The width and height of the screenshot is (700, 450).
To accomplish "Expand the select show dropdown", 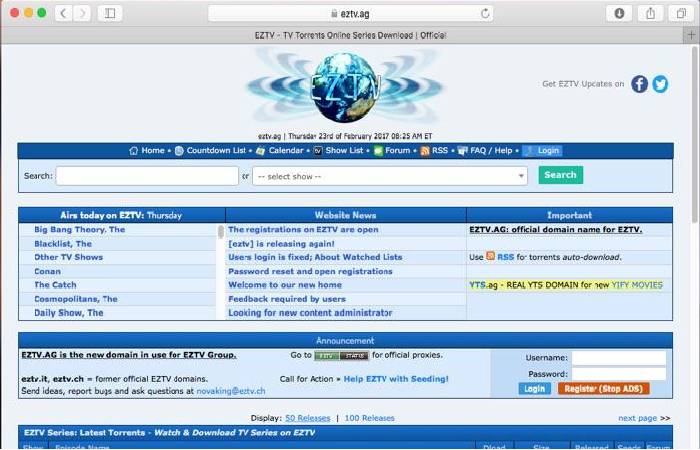I will tap(389, 175).
